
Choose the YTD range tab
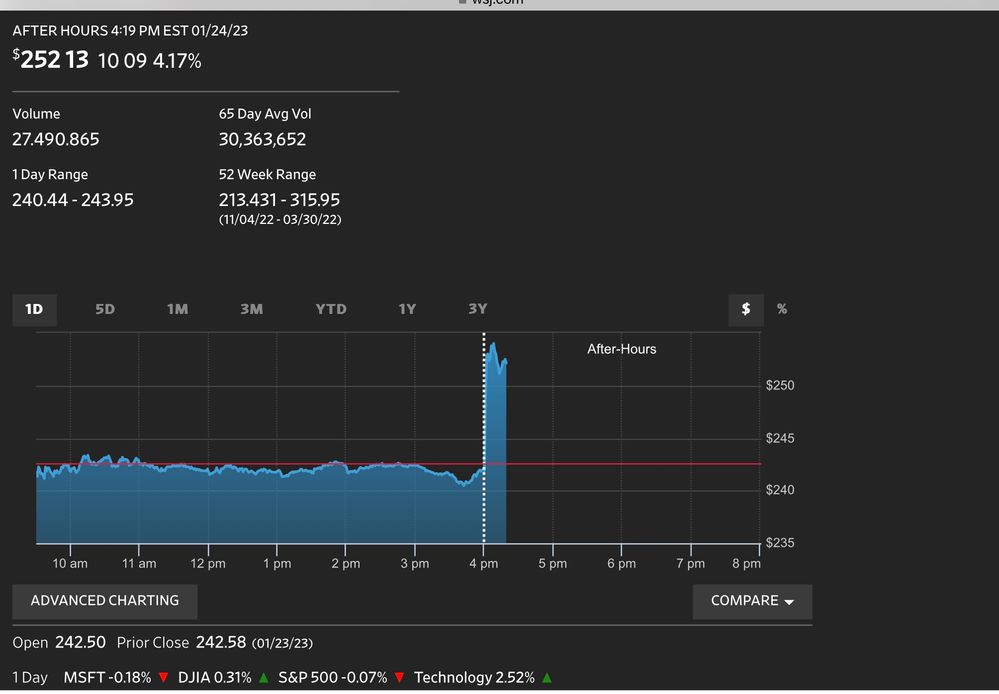click(x=331, y=309)
